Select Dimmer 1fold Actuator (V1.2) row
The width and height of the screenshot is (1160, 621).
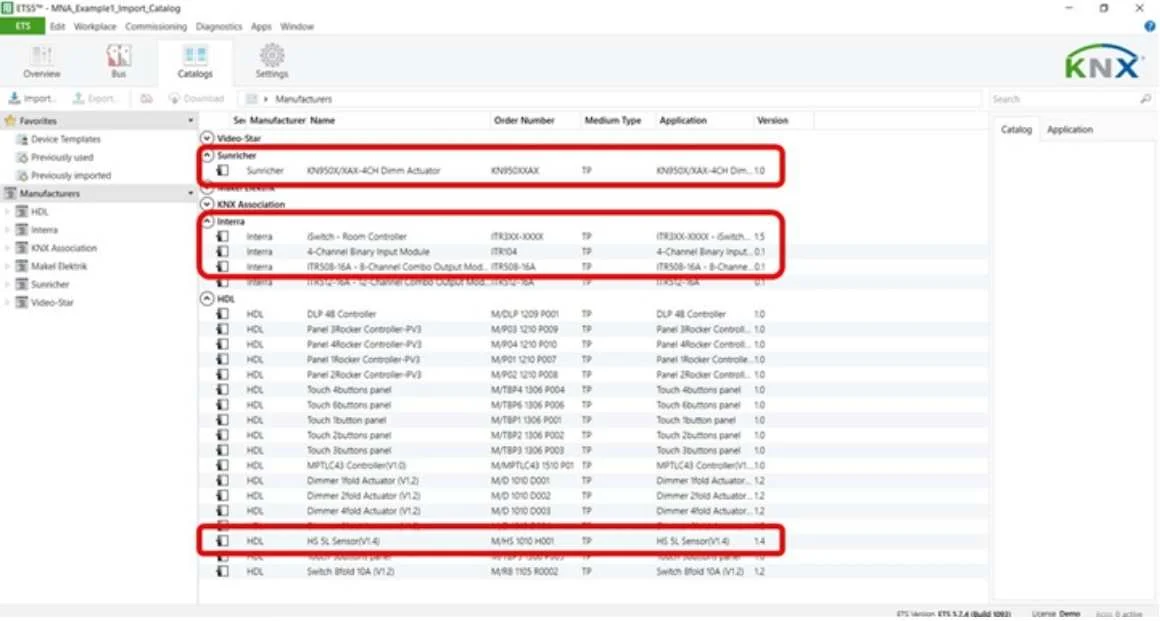pos(593,480)
